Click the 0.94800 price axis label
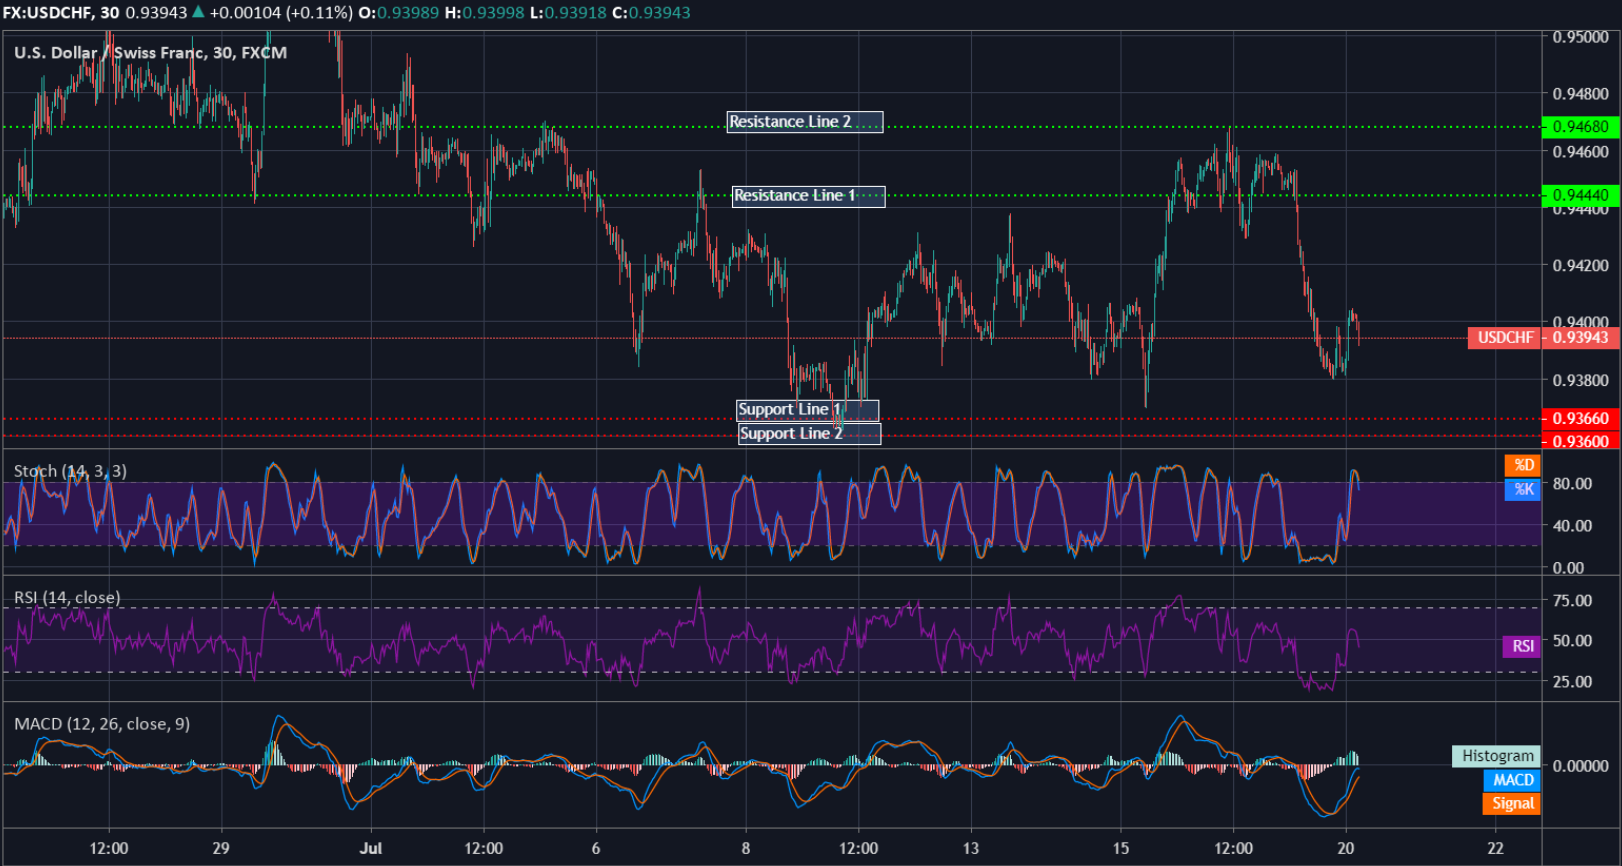1622x866 pixels. [x=1581, y=94]
